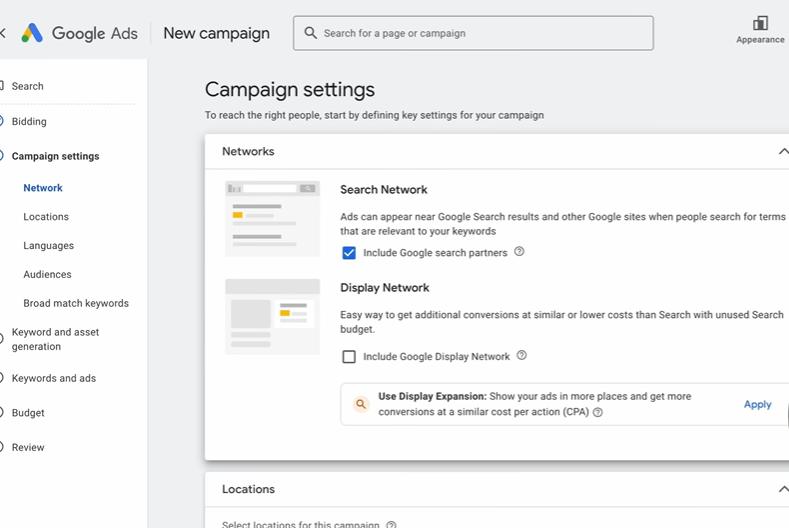789x528 pixels.
Task: Click the Display Expansion magnifier icon
Action: pos(361,405)
